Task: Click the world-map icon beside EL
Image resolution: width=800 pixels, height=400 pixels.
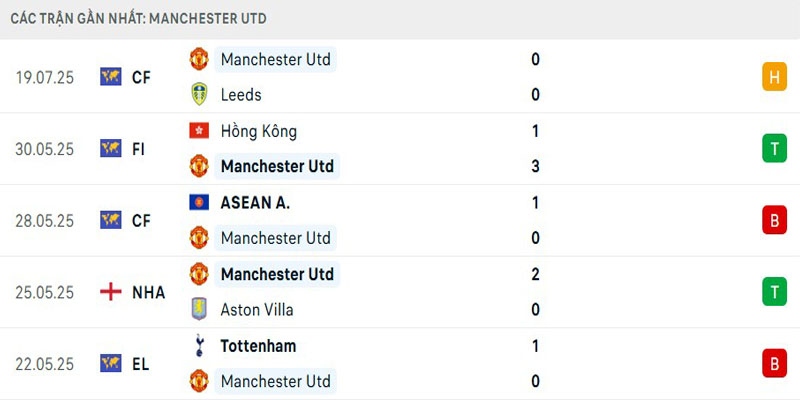Action: coord(110,364)
